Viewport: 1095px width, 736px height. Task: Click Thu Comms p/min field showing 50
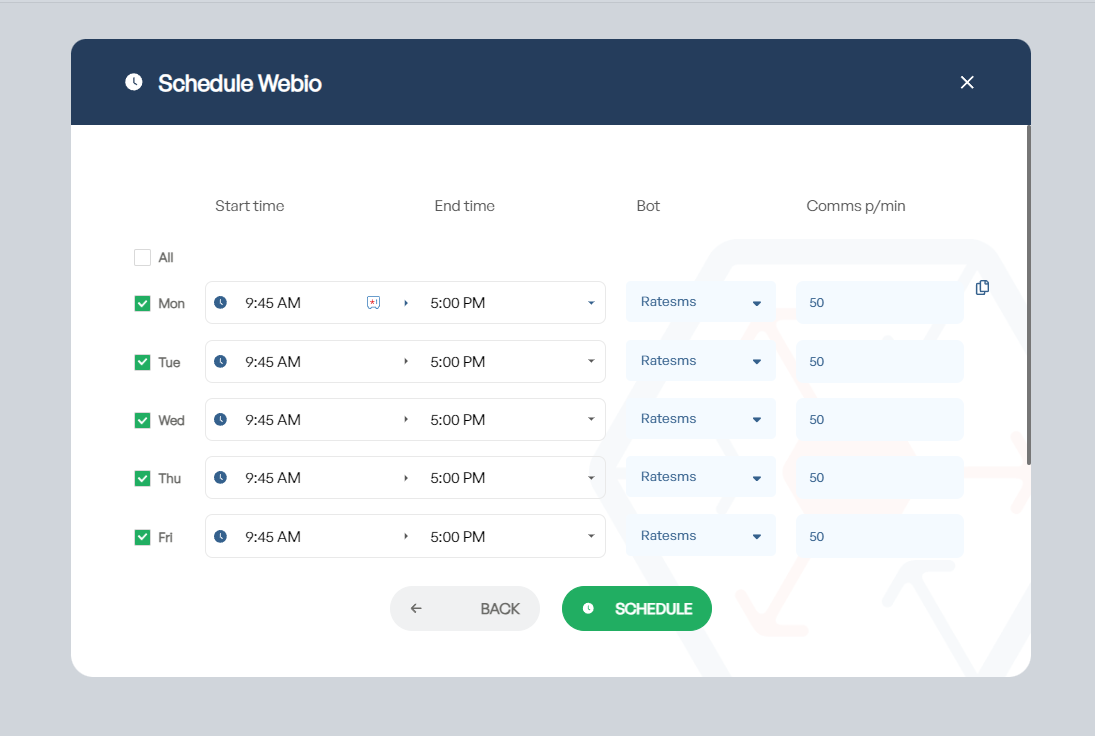(x=880, y=477)
